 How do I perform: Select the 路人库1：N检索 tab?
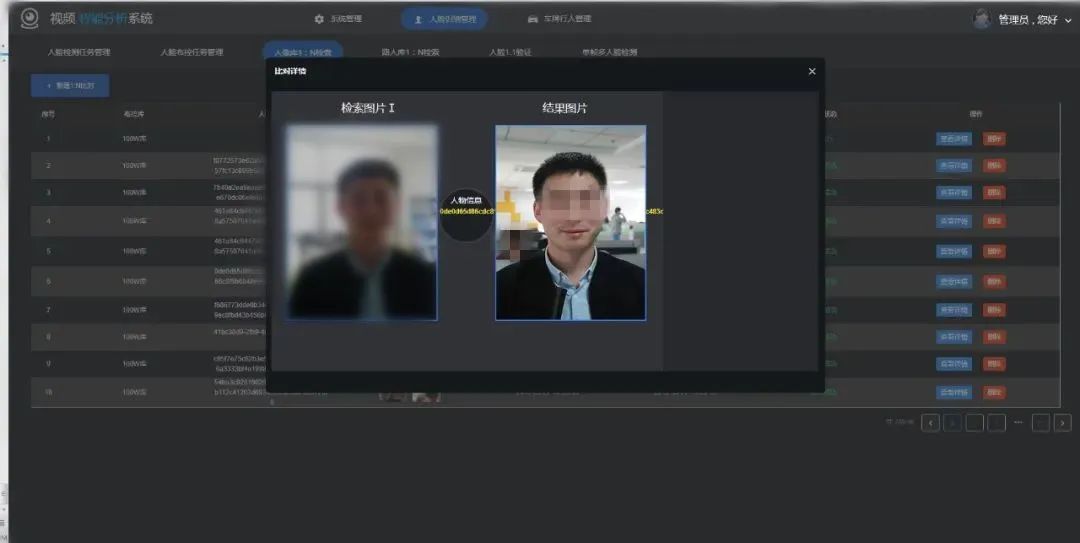tap(410, 52)
